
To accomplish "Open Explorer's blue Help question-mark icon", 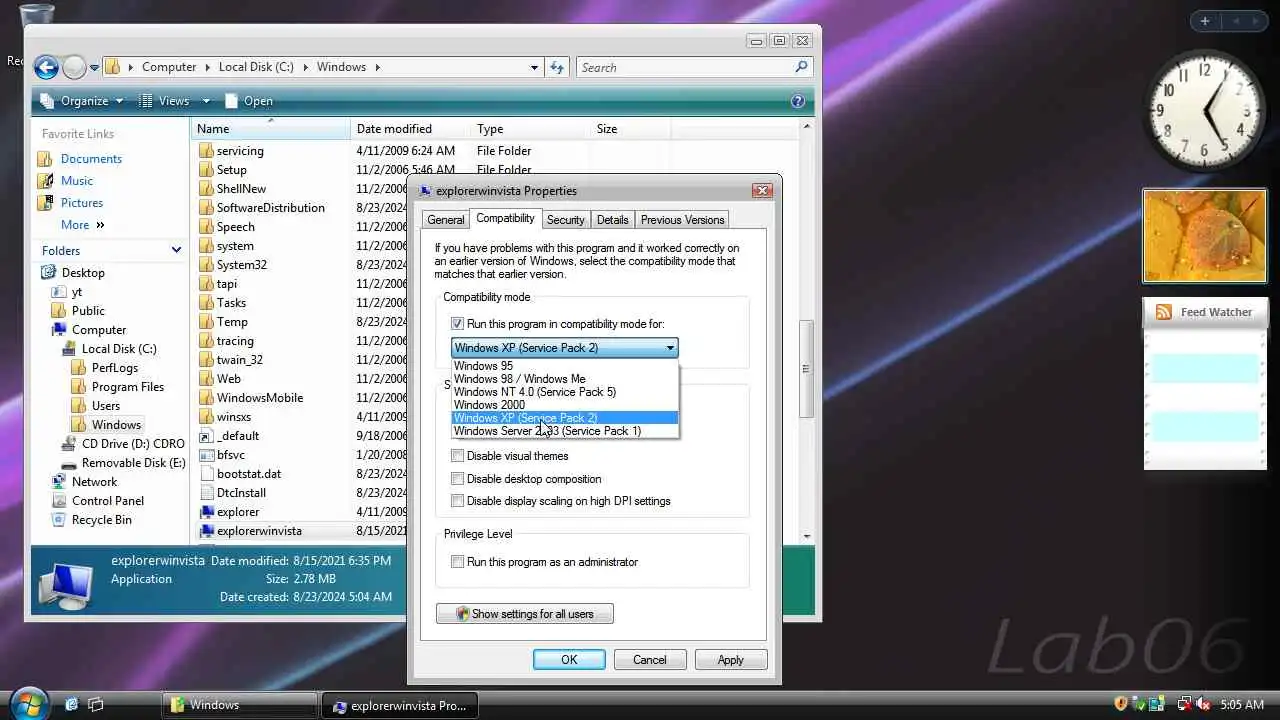I will pyautogui.click(x=798, y=101).
